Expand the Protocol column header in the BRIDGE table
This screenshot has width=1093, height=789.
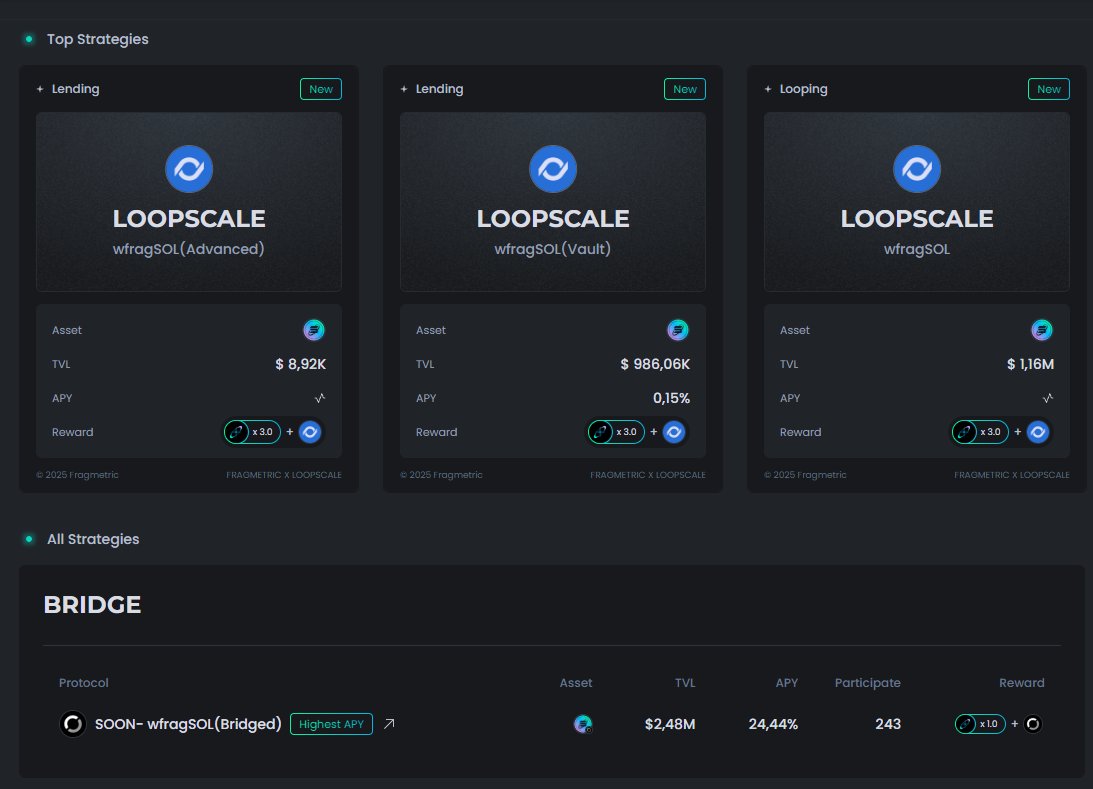tap(83, 682)
